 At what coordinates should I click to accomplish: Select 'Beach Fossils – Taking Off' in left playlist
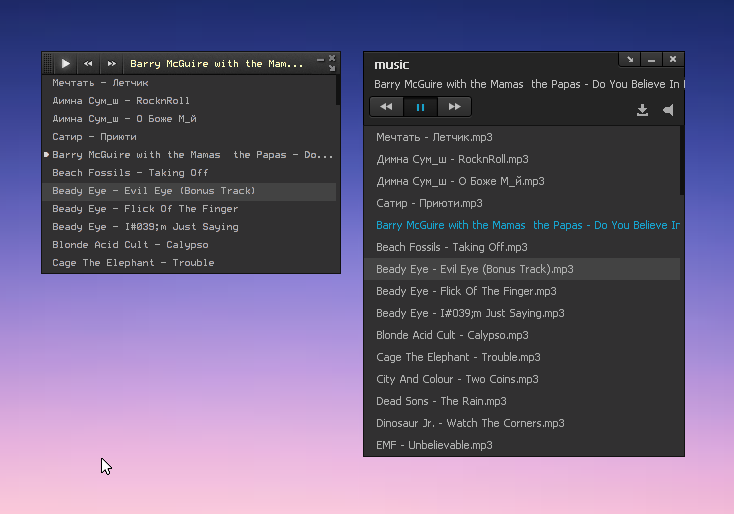tap(189, 173)
